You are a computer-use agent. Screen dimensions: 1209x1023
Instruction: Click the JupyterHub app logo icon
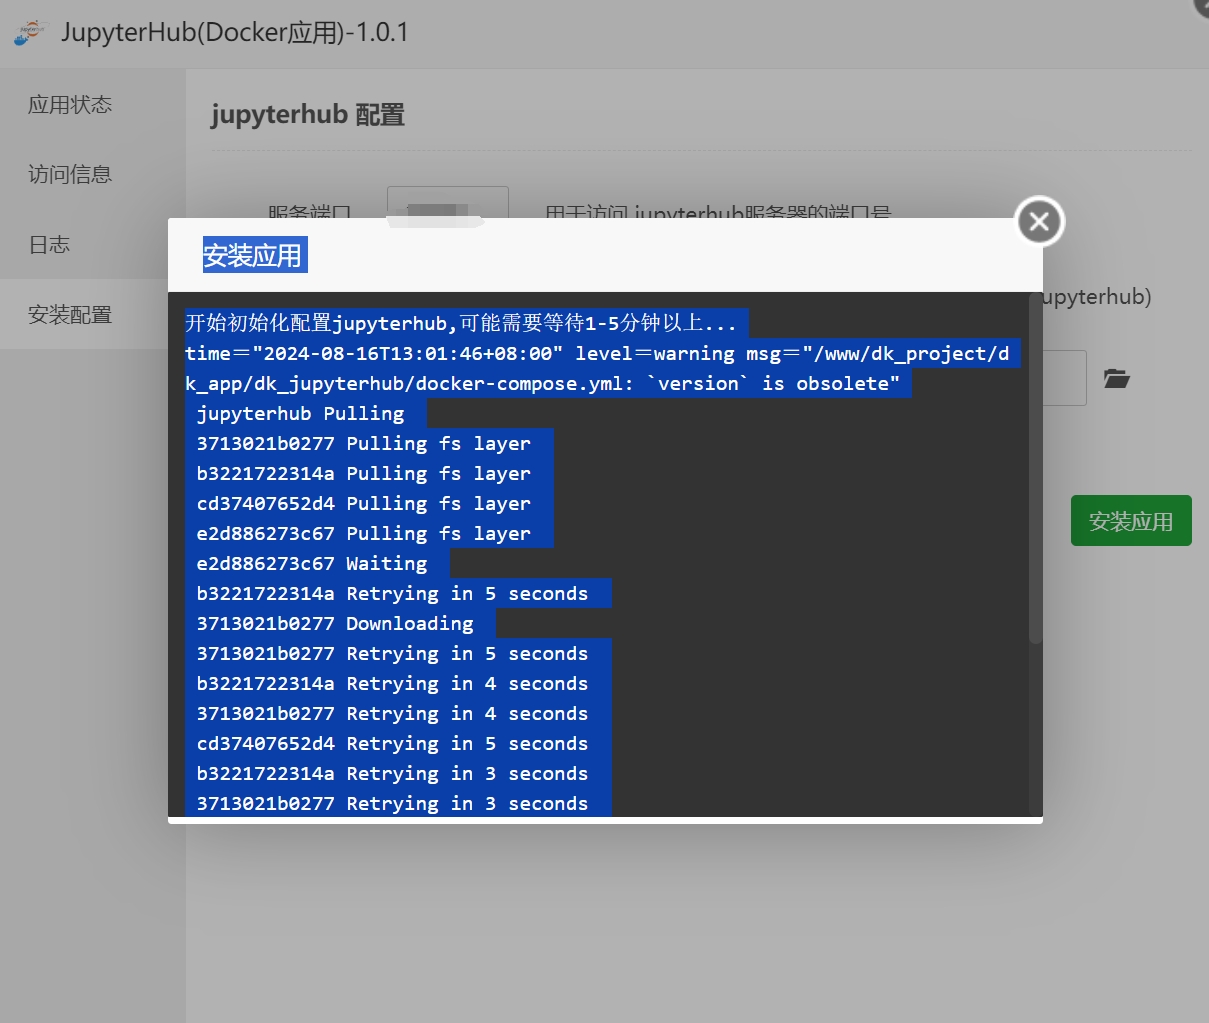click(x=30, y=32)
